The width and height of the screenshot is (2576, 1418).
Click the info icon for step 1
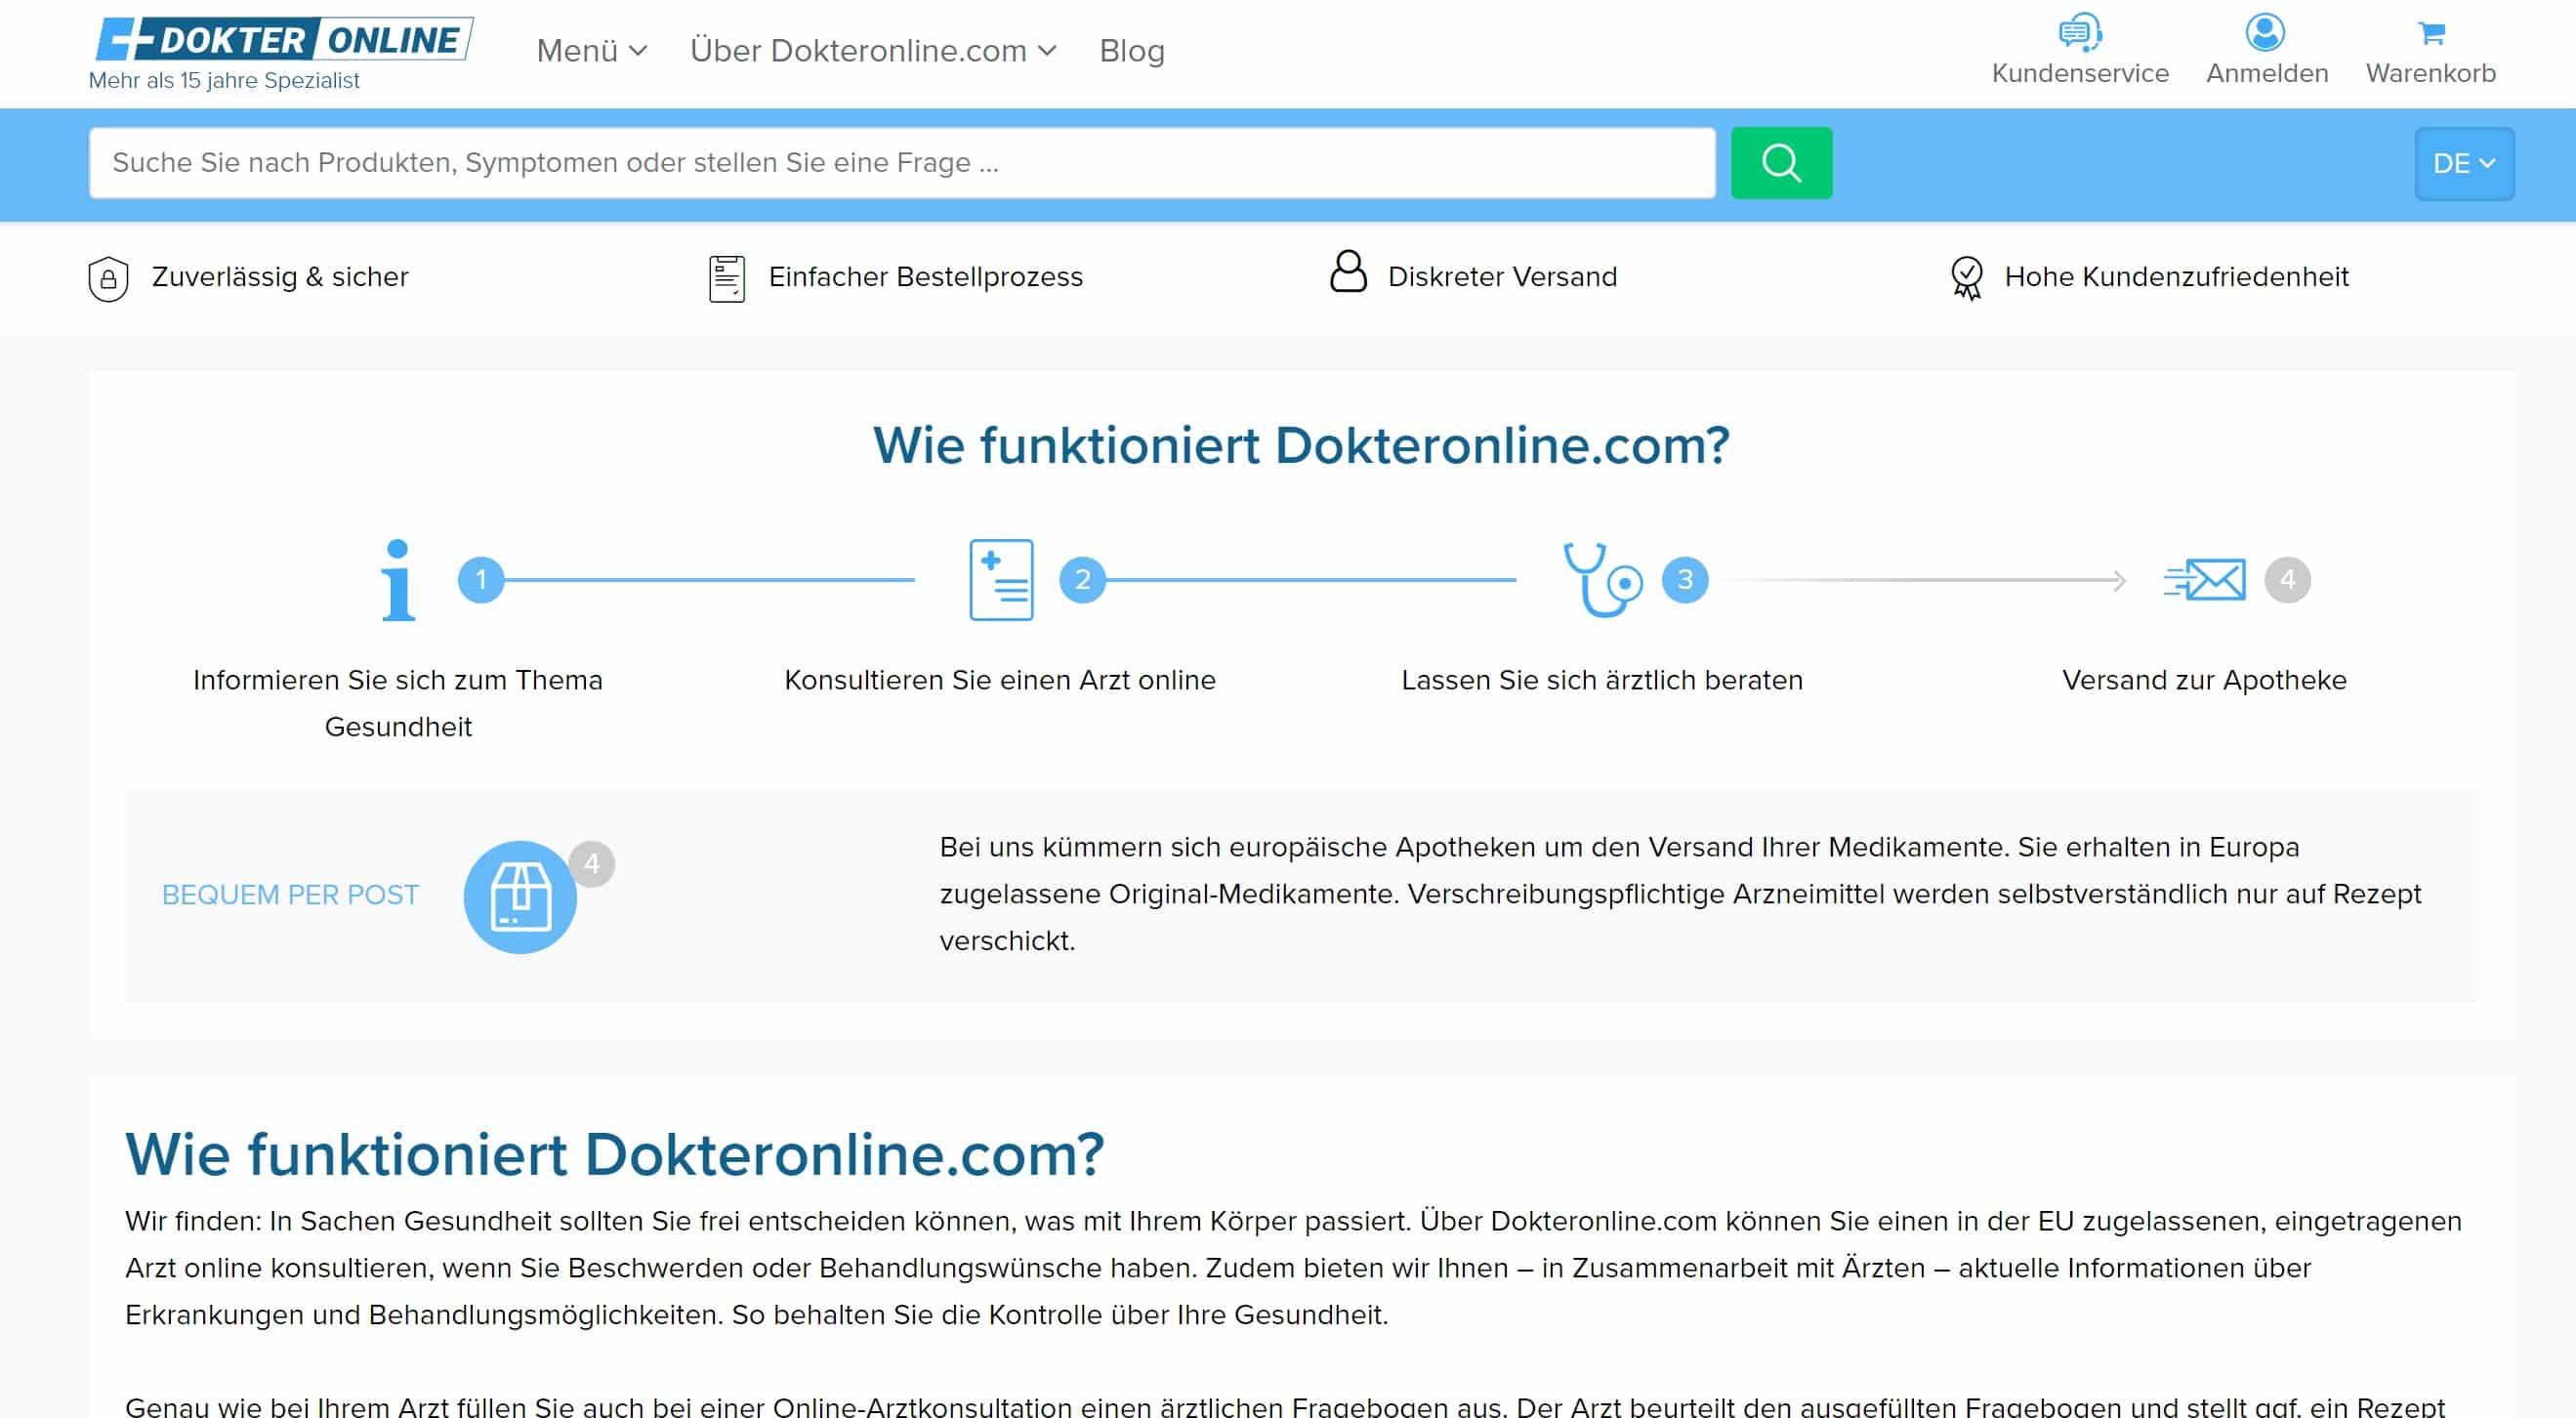[x=398, y=580]
